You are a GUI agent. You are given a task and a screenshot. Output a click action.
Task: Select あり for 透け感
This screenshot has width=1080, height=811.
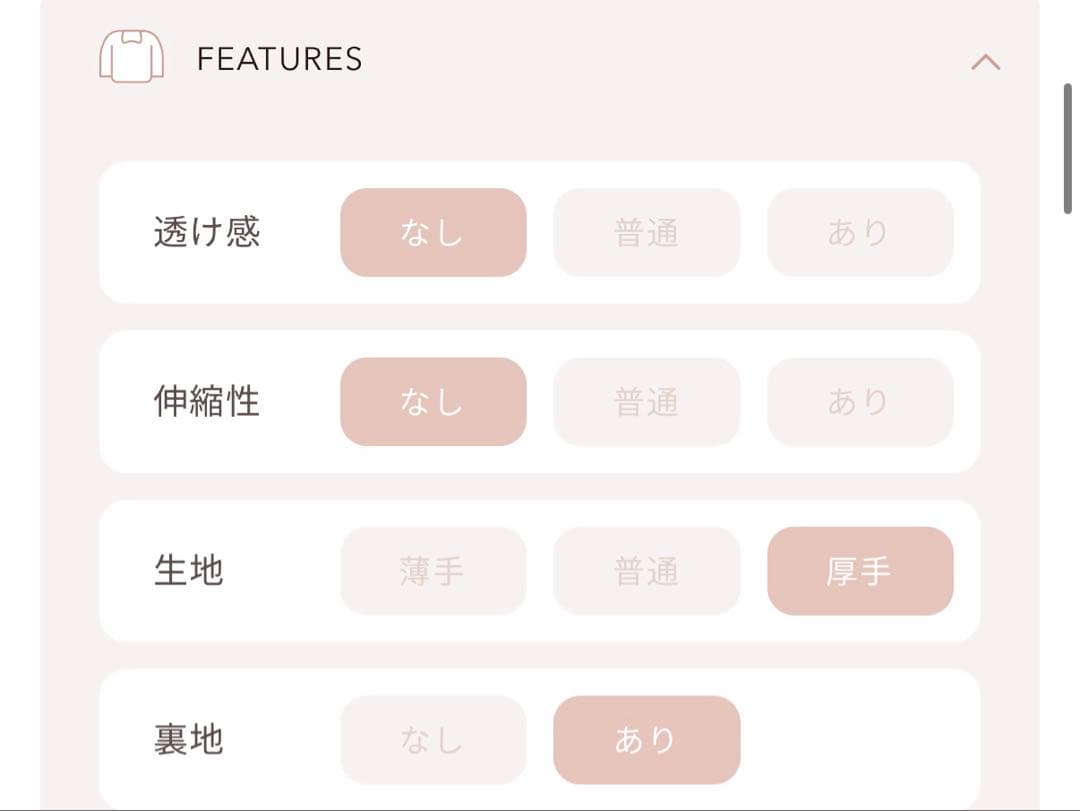(860, 232)
